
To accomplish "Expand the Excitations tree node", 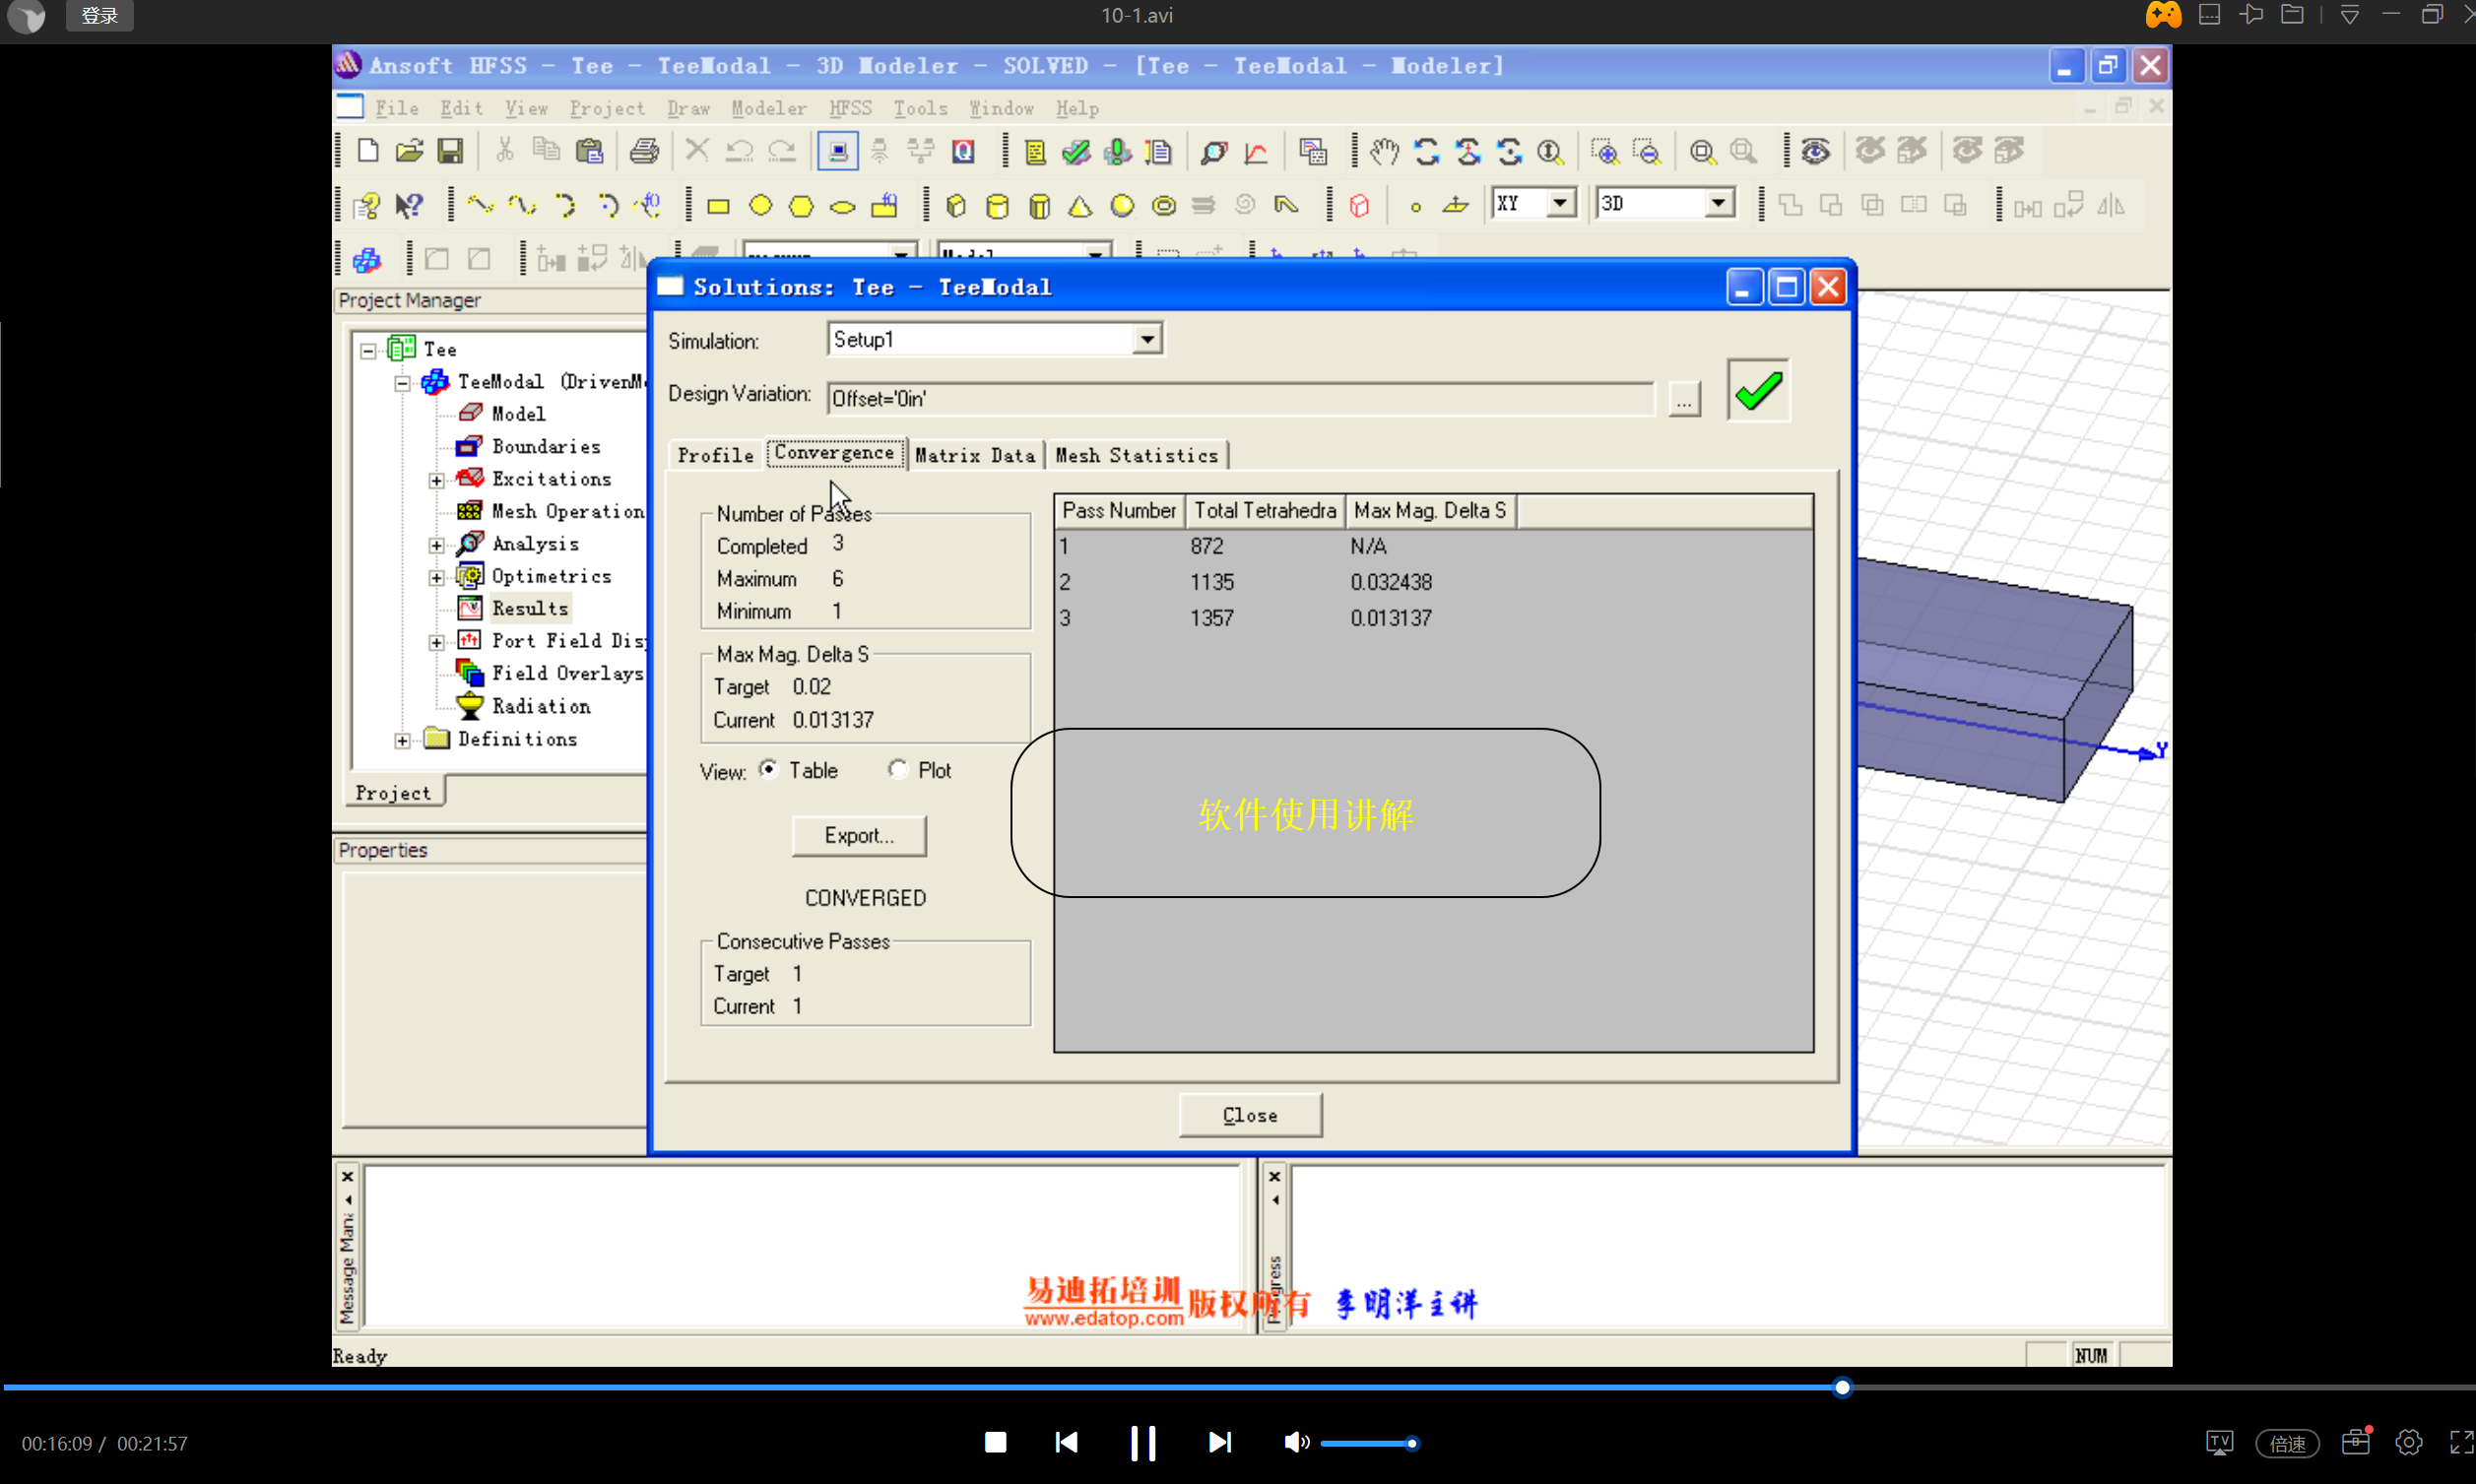I will click(x=436, y=480).
